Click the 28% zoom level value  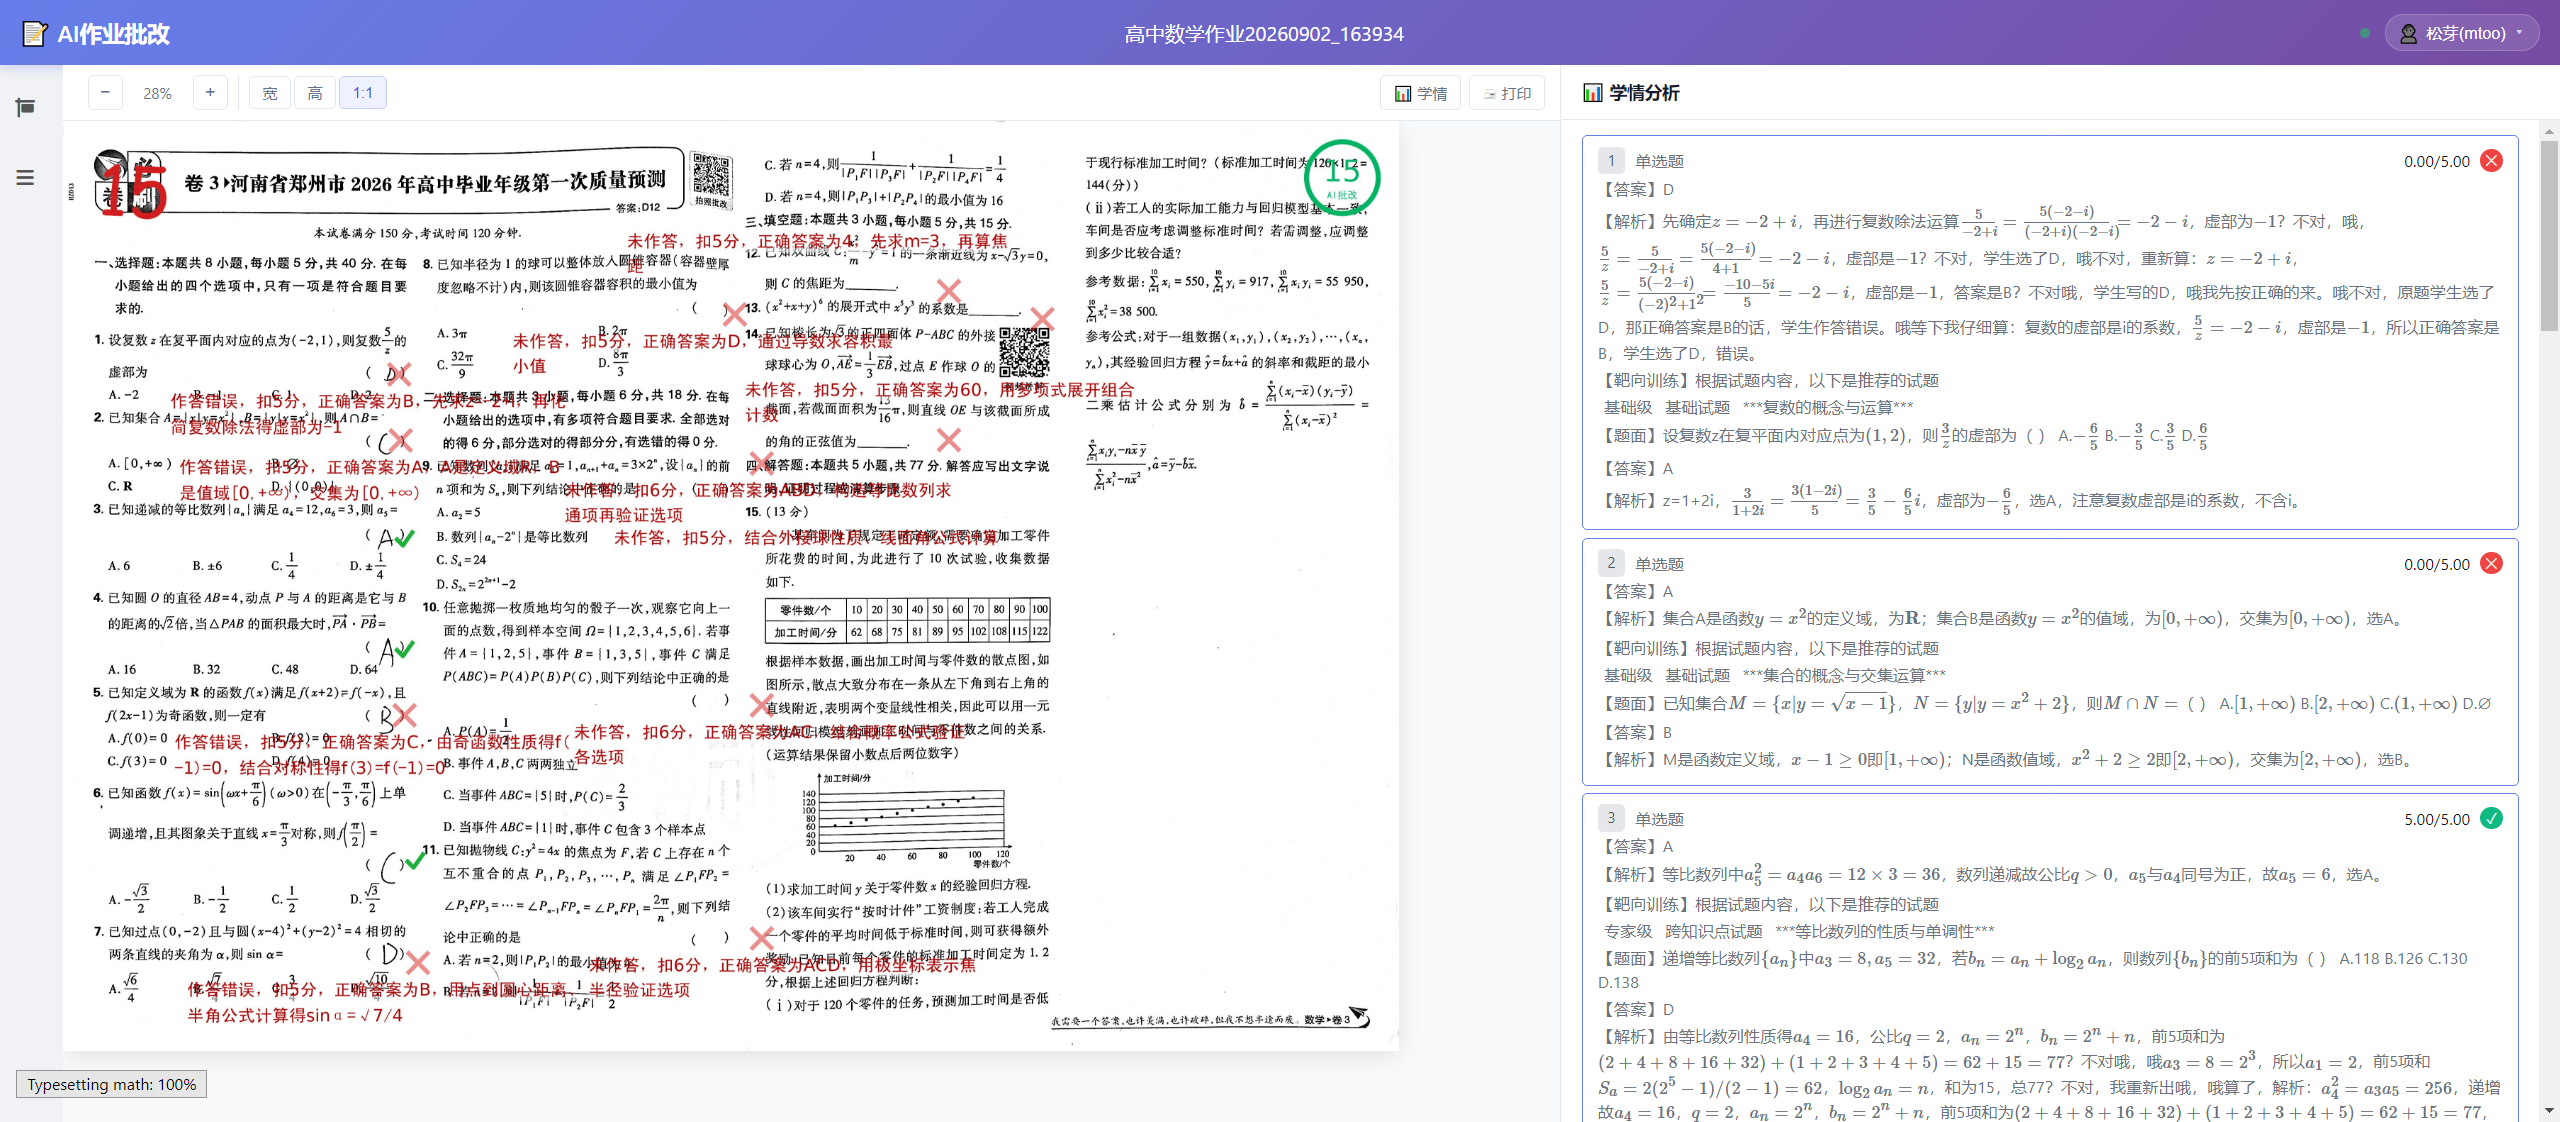[x=158, y=93]
